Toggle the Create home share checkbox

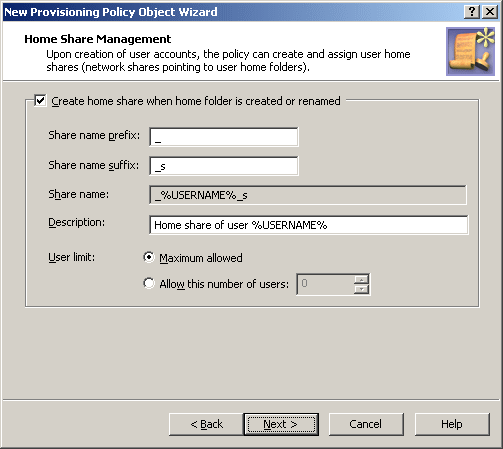40,101
